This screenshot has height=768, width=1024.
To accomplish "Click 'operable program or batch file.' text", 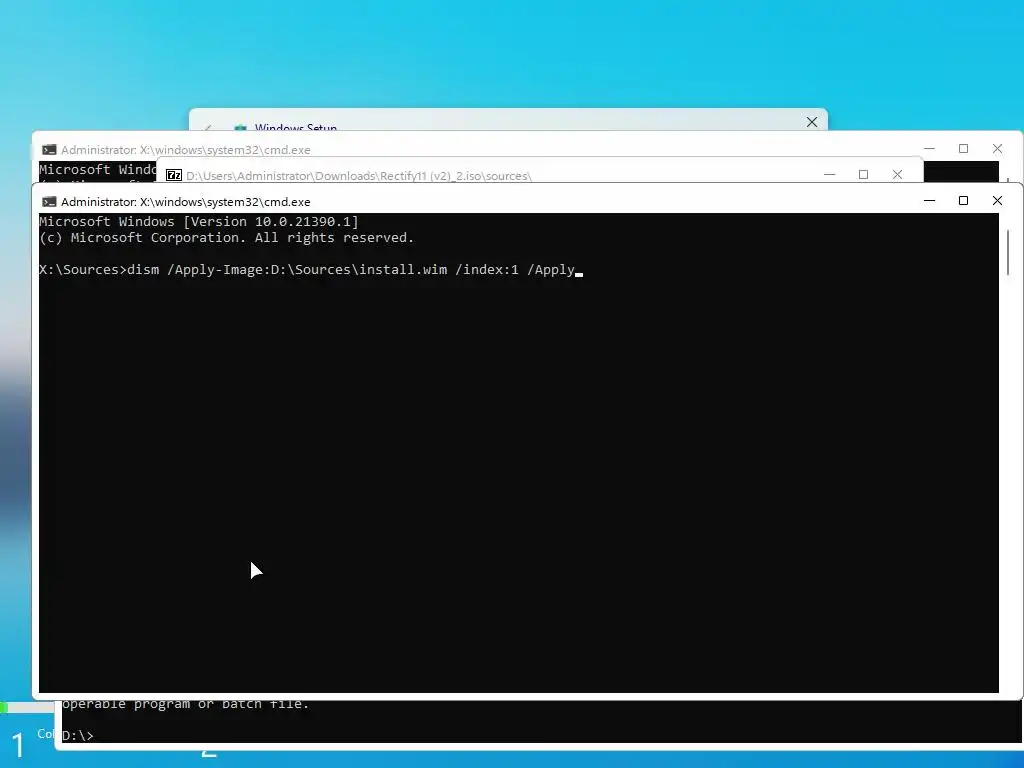I will point(185,705).
